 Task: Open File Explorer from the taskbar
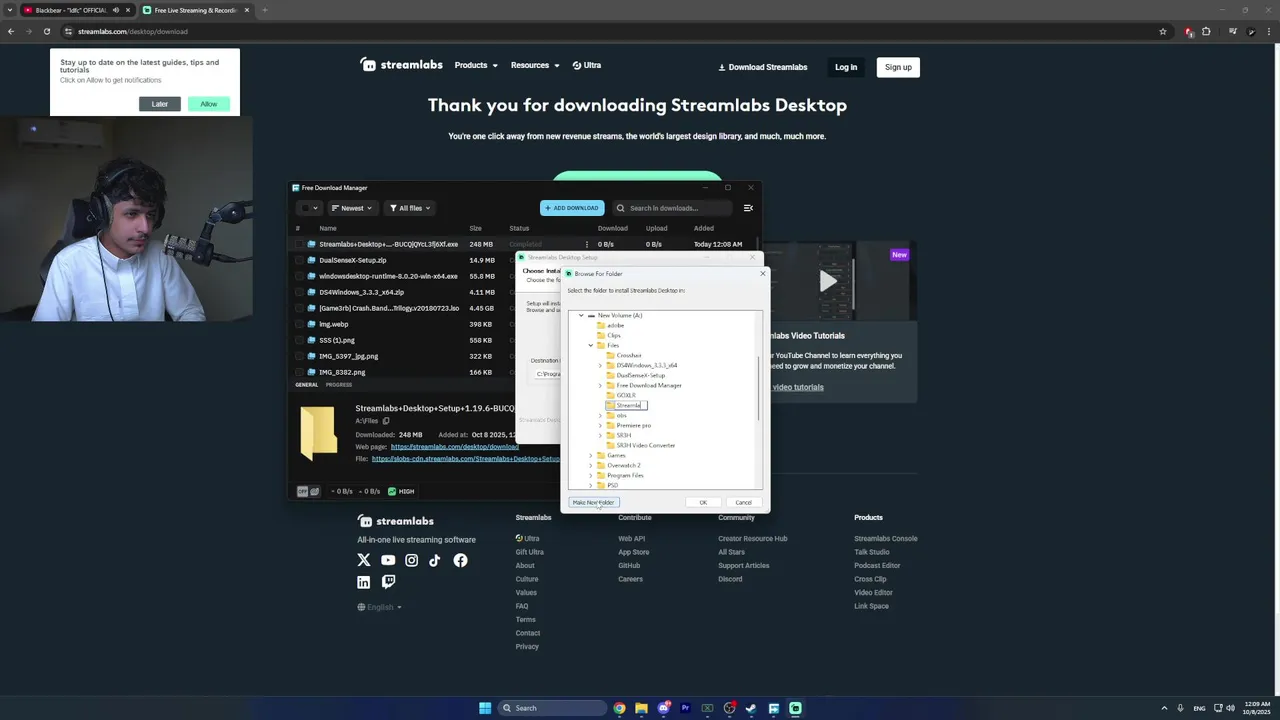641,708
